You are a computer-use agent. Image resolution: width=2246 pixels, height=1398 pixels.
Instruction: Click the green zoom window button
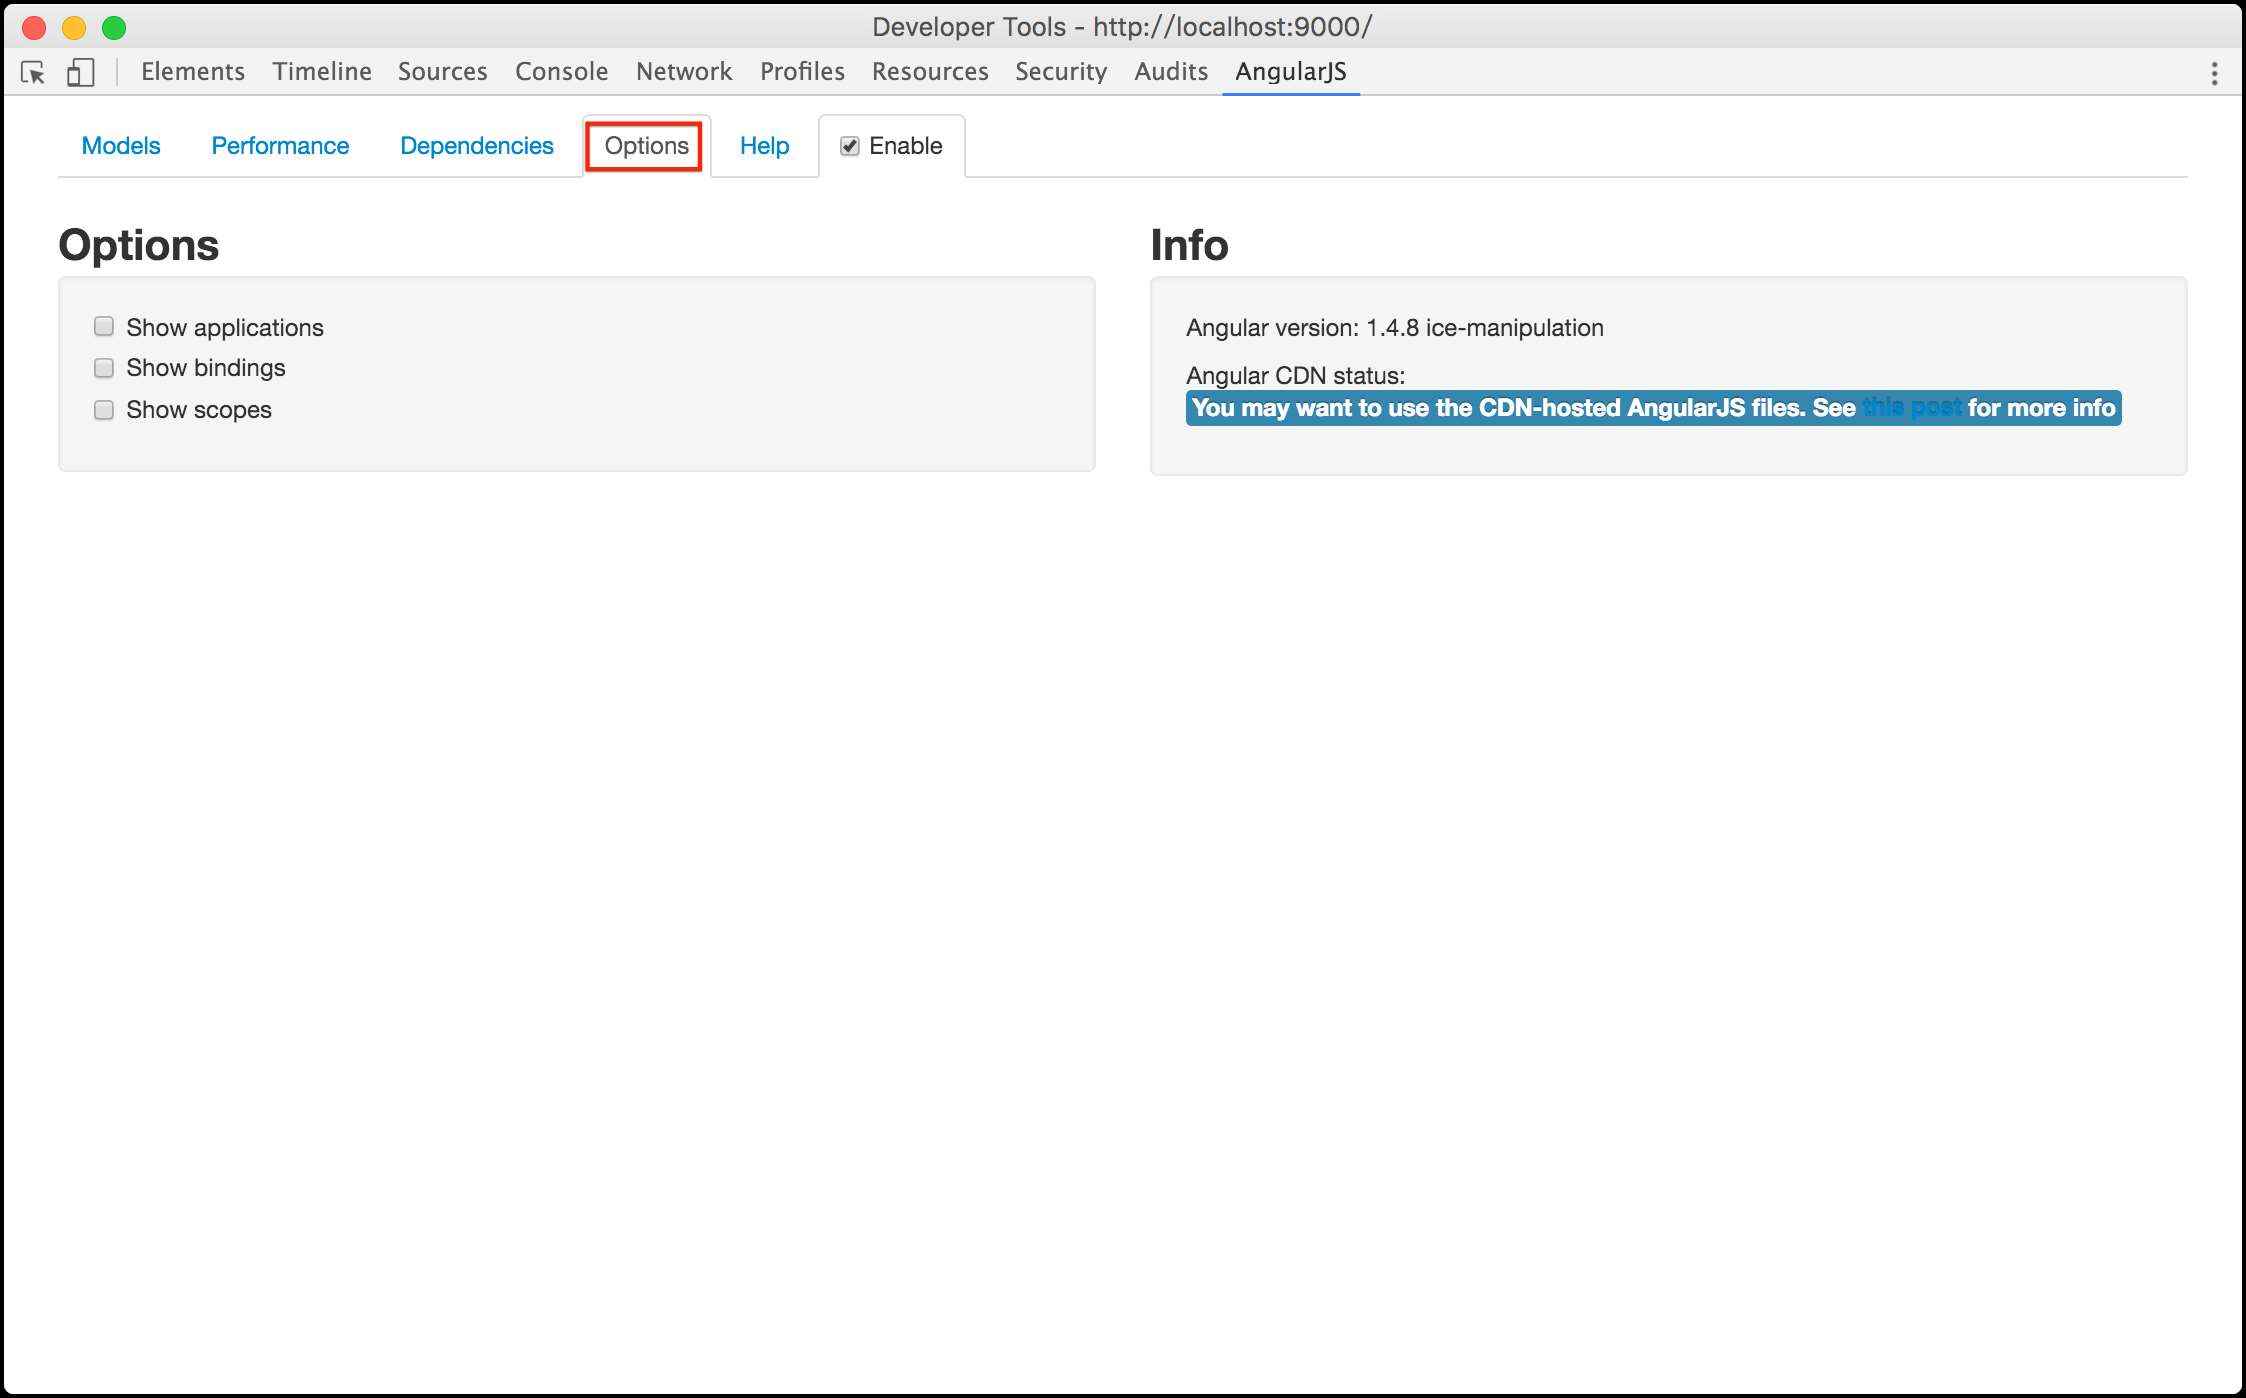[114, 28]
